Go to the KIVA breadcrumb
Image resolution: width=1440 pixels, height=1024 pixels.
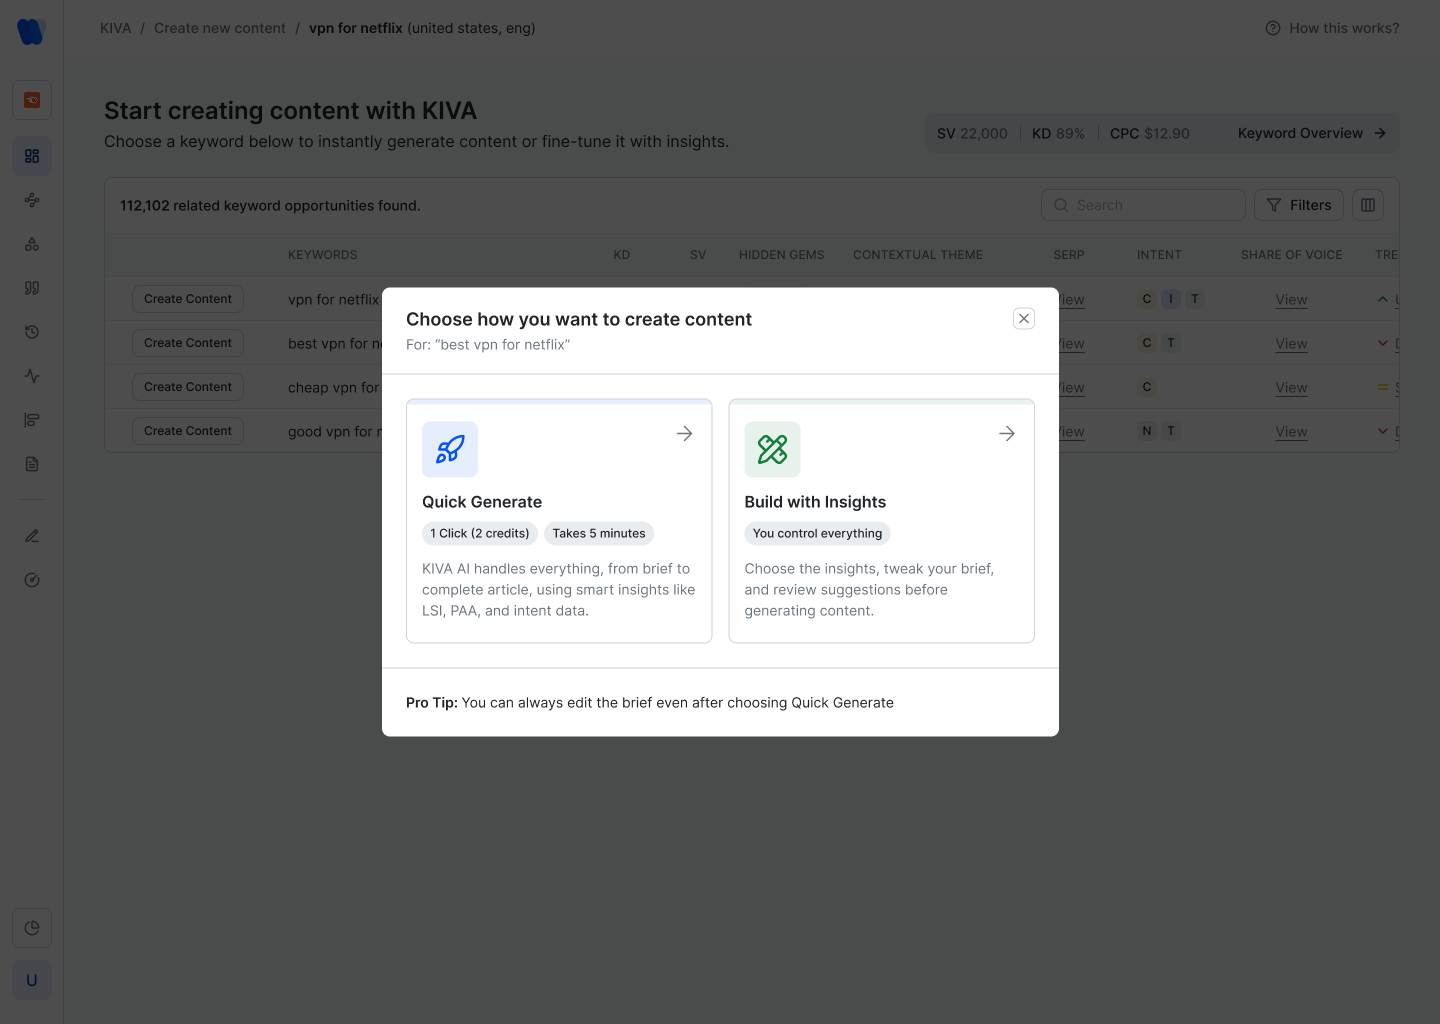click(x=115, y=28)
